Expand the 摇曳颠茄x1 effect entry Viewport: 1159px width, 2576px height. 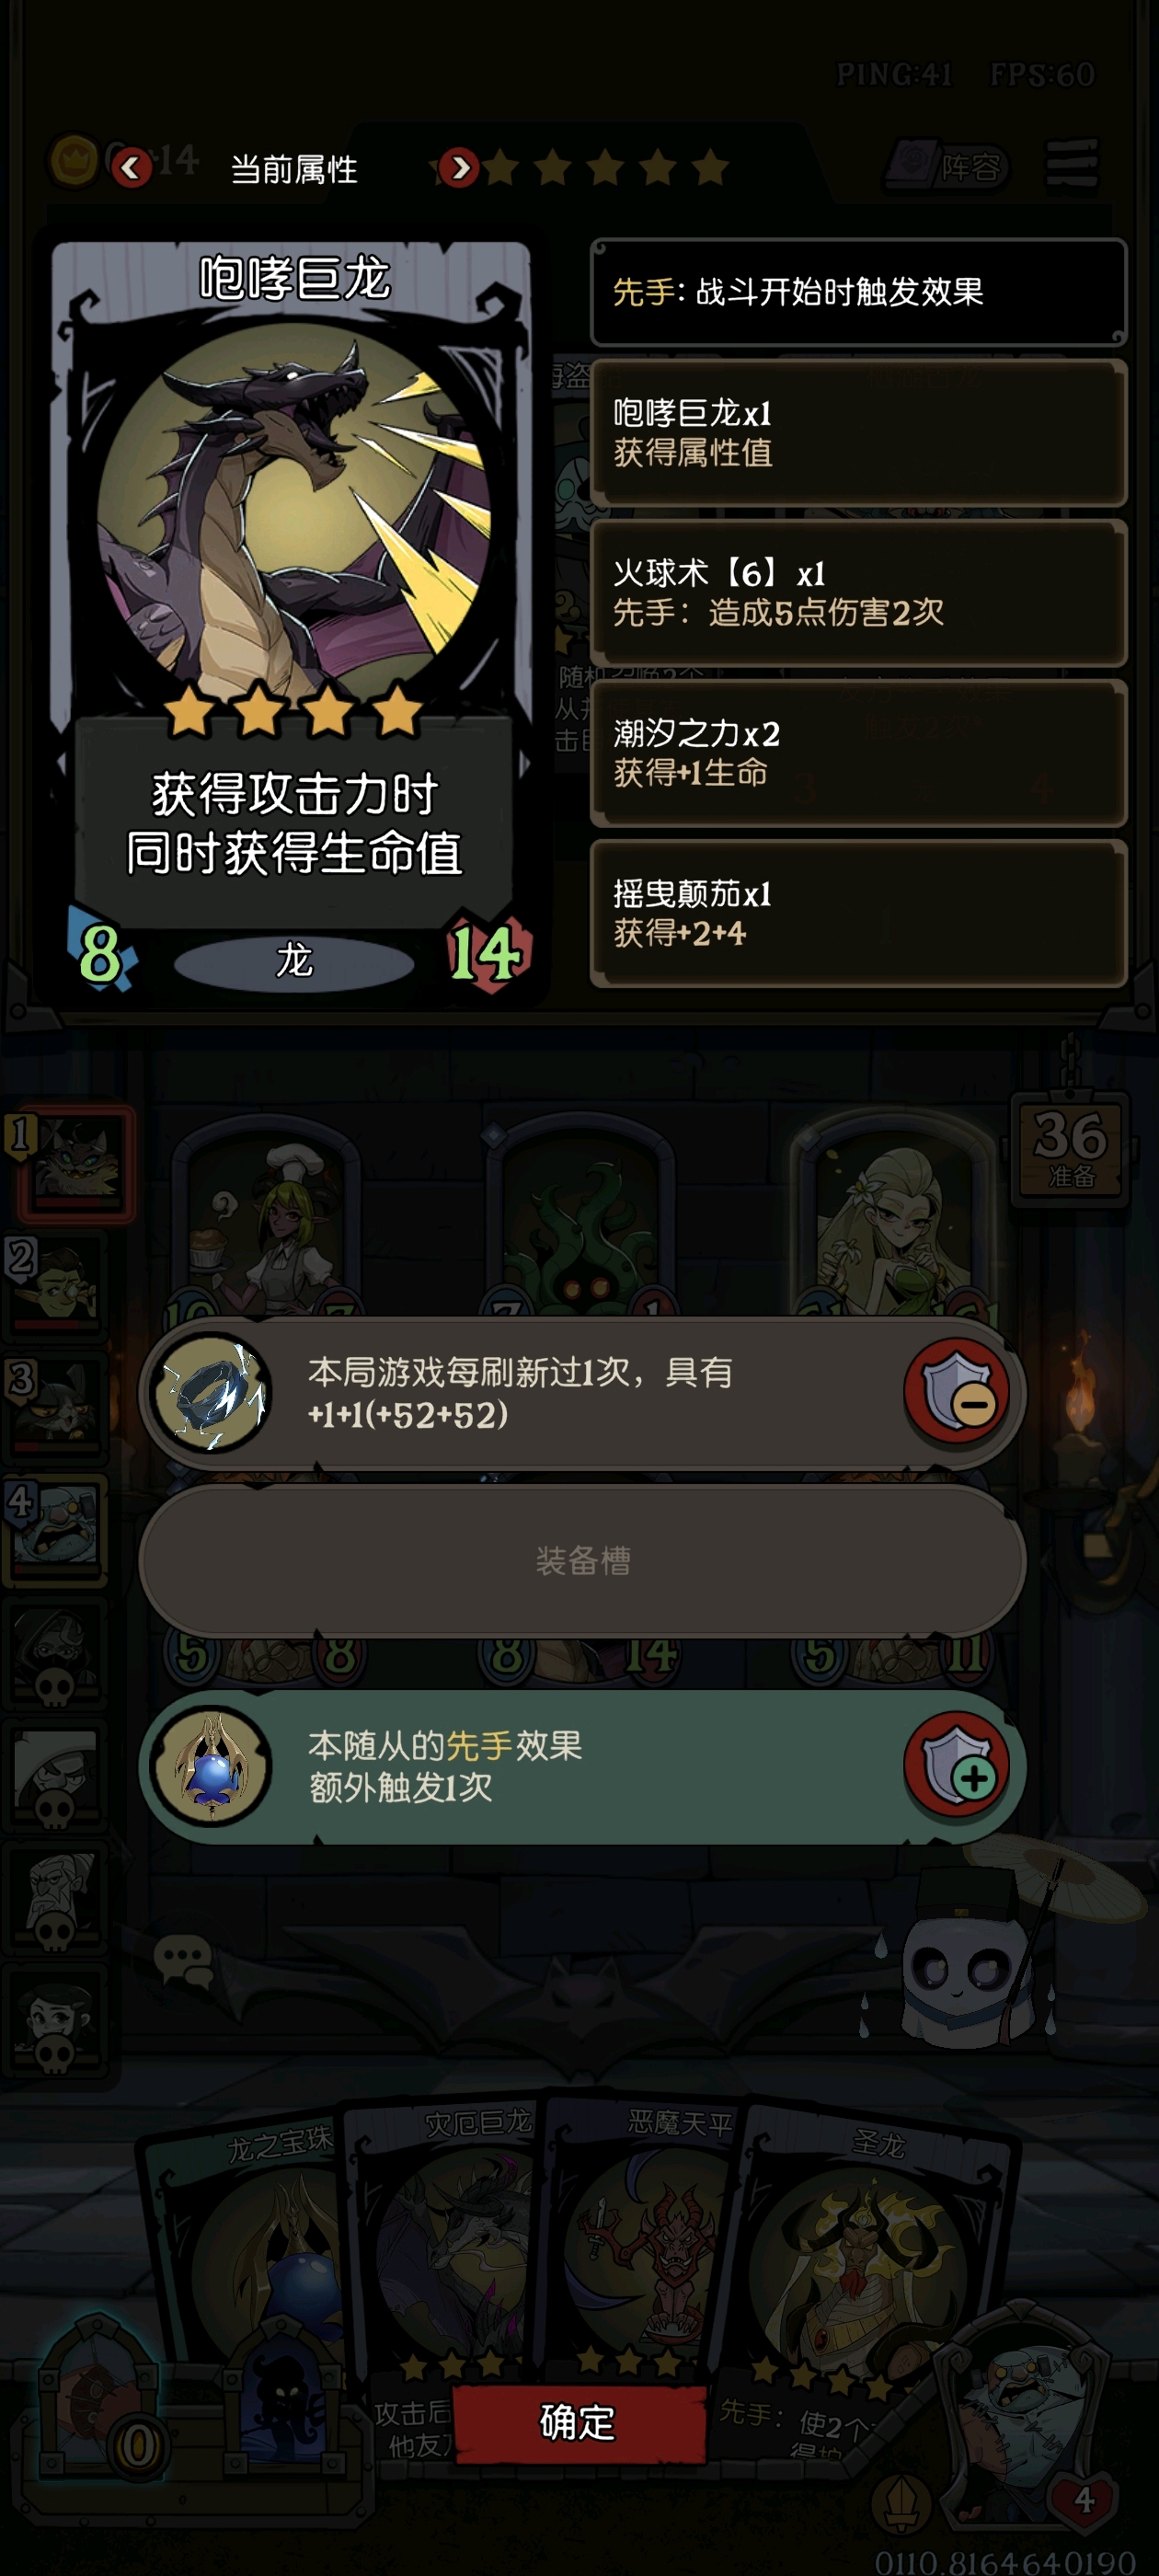(x=858, y=913)
